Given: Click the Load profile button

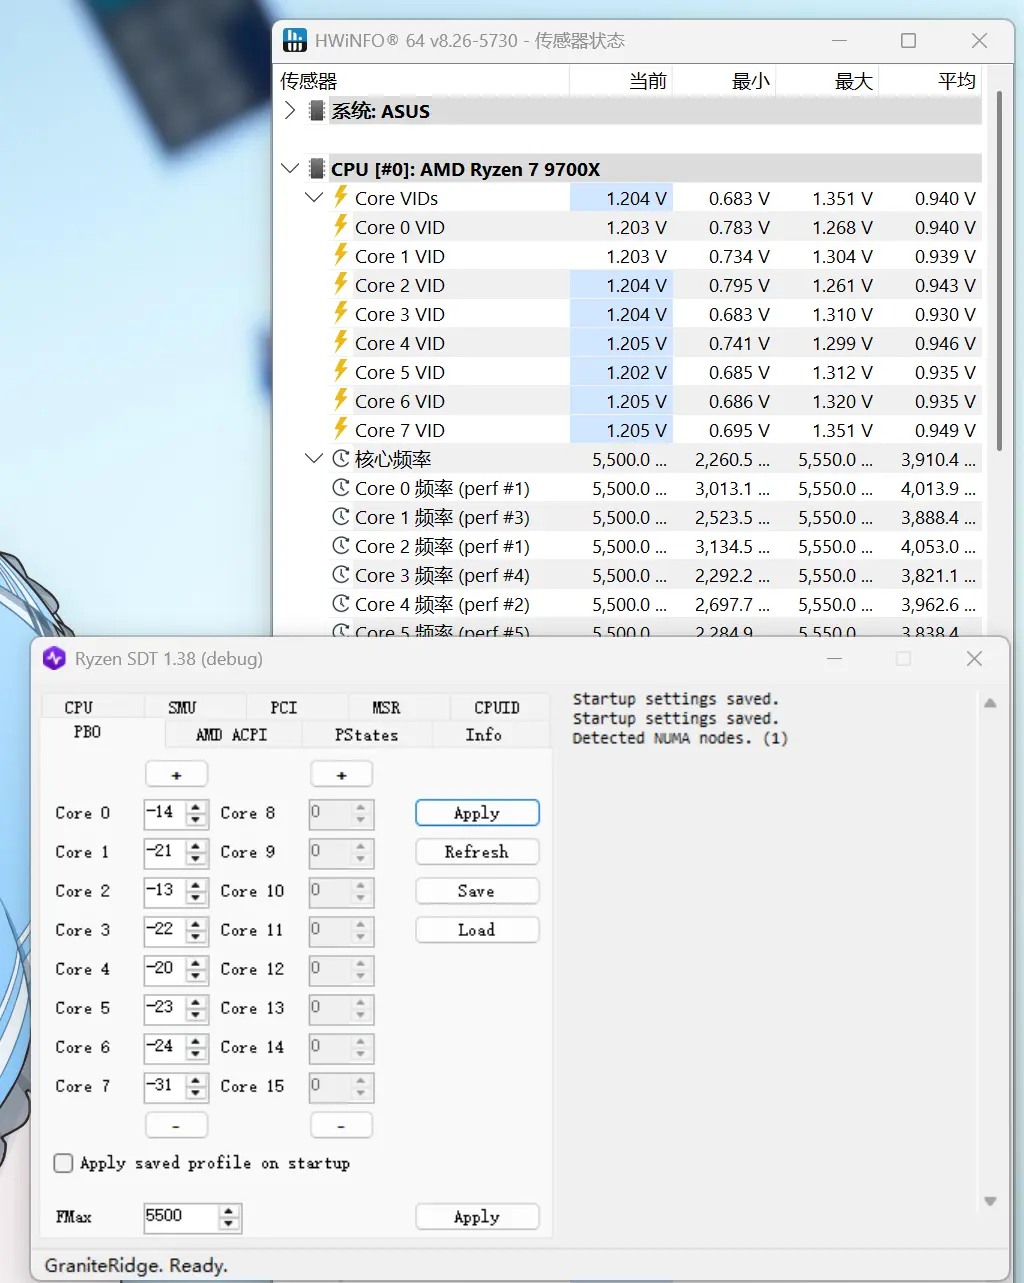Looking at the screenshot, I should (x=477, y=930).
